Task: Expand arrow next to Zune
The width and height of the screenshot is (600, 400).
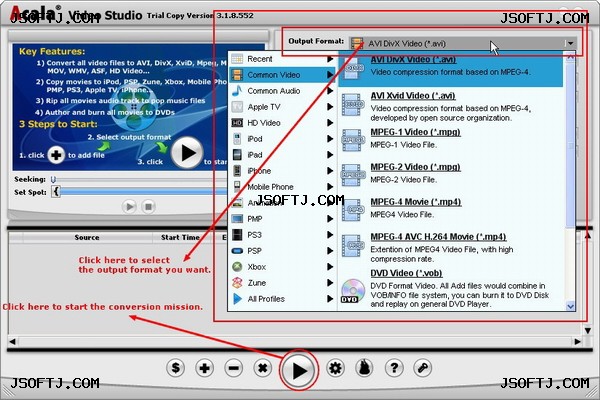Action: (330, 283)
